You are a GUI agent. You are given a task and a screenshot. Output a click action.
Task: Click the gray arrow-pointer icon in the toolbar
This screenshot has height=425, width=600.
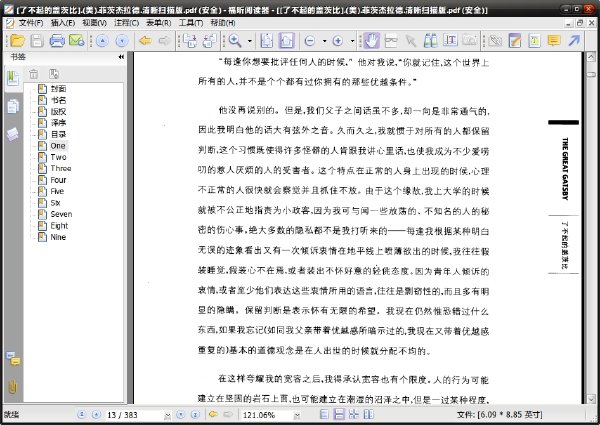[411, 40]
